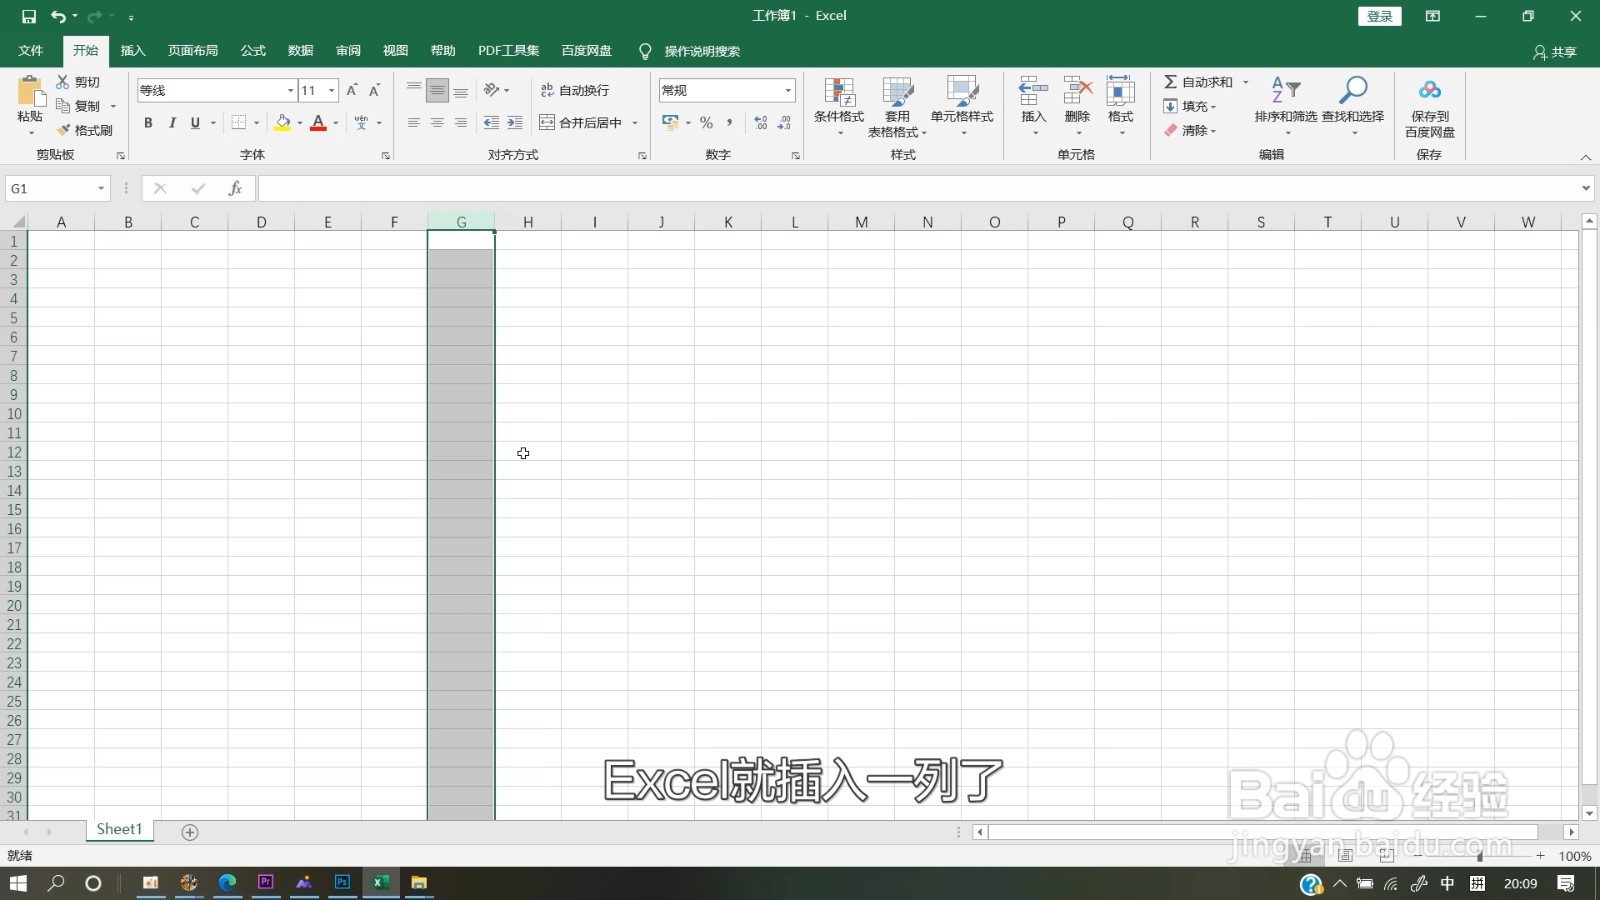The image size is (1600, 900).
Task: Apply percent style format
Action: [707, 122]
